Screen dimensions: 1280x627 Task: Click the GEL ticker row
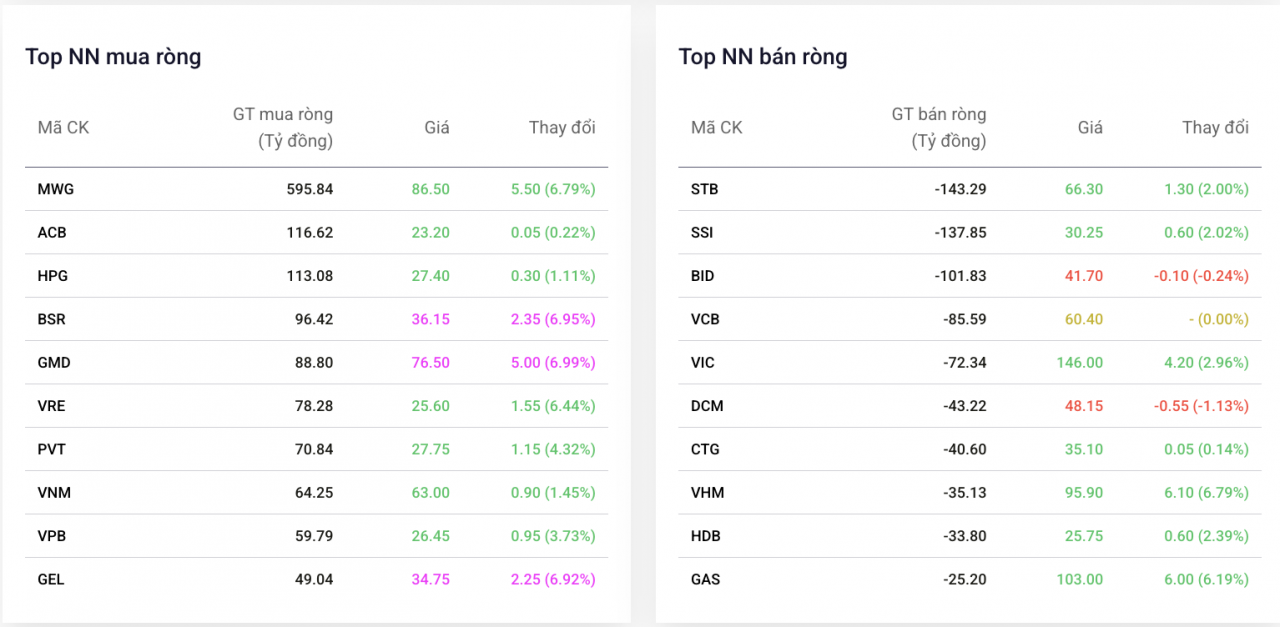(x=51, y=579)
